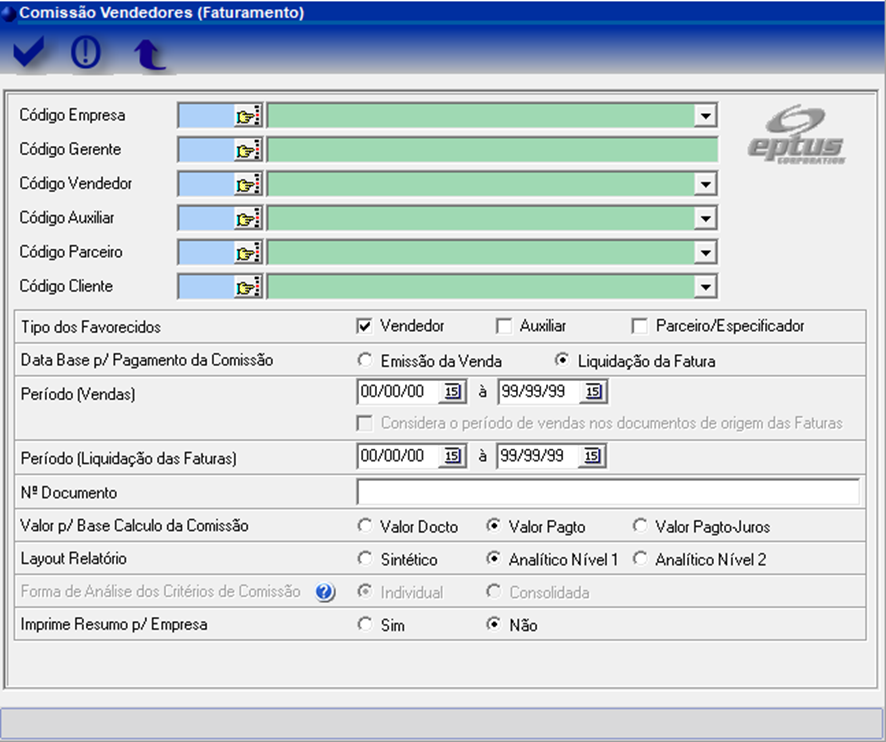This screenshot has width=886, height=742.
Task: Click the checkmark confirm icon in toolbar
Action: click(x=30, y=55)
